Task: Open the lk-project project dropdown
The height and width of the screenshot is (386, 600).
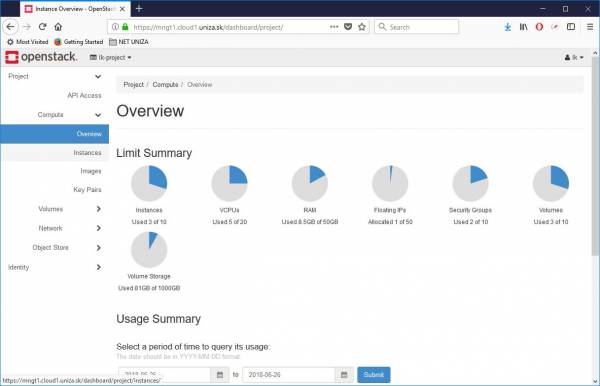Action: pos(111,57)
